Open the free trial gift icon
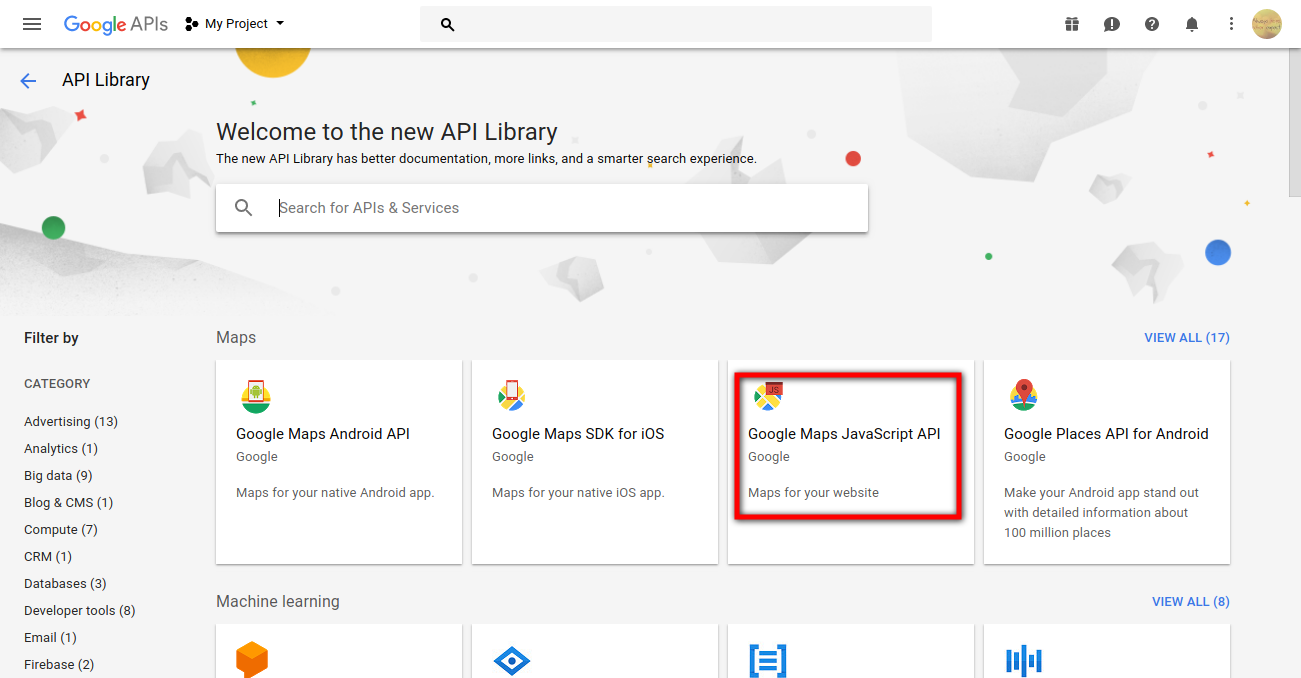Viewport: 1301px width, 678px height. [1072, 24]
